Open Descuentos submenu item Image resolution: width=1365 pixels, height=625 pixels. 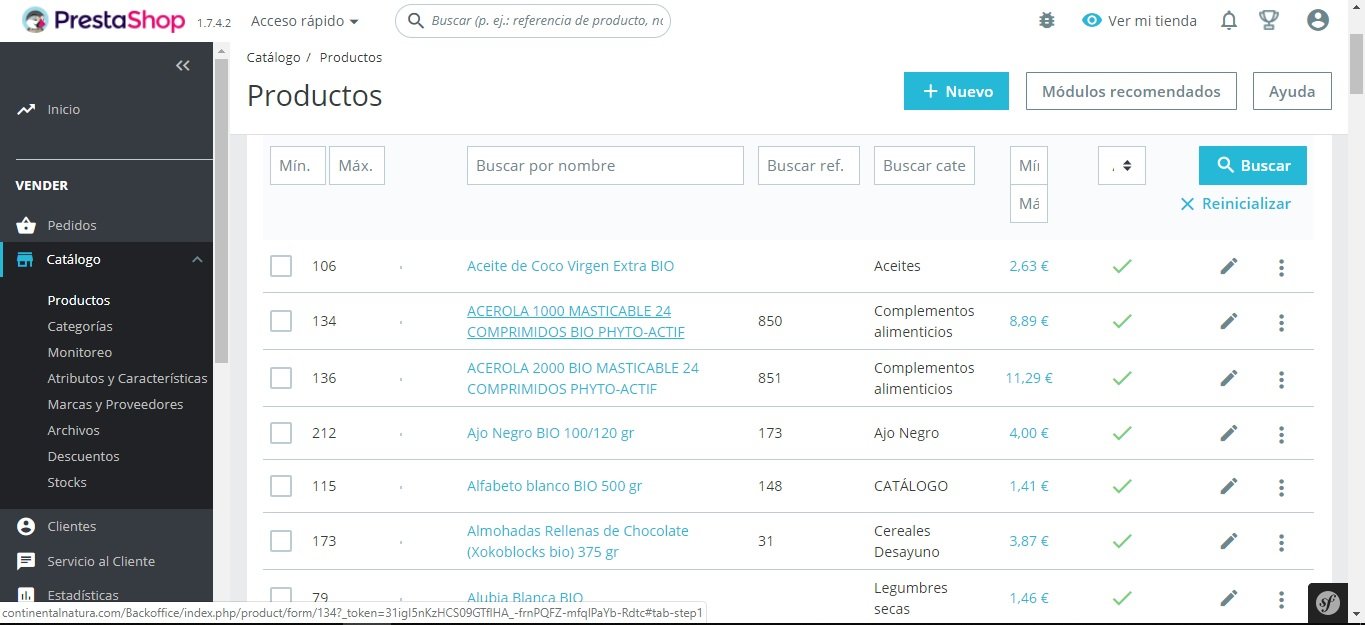tap(83, 456)
